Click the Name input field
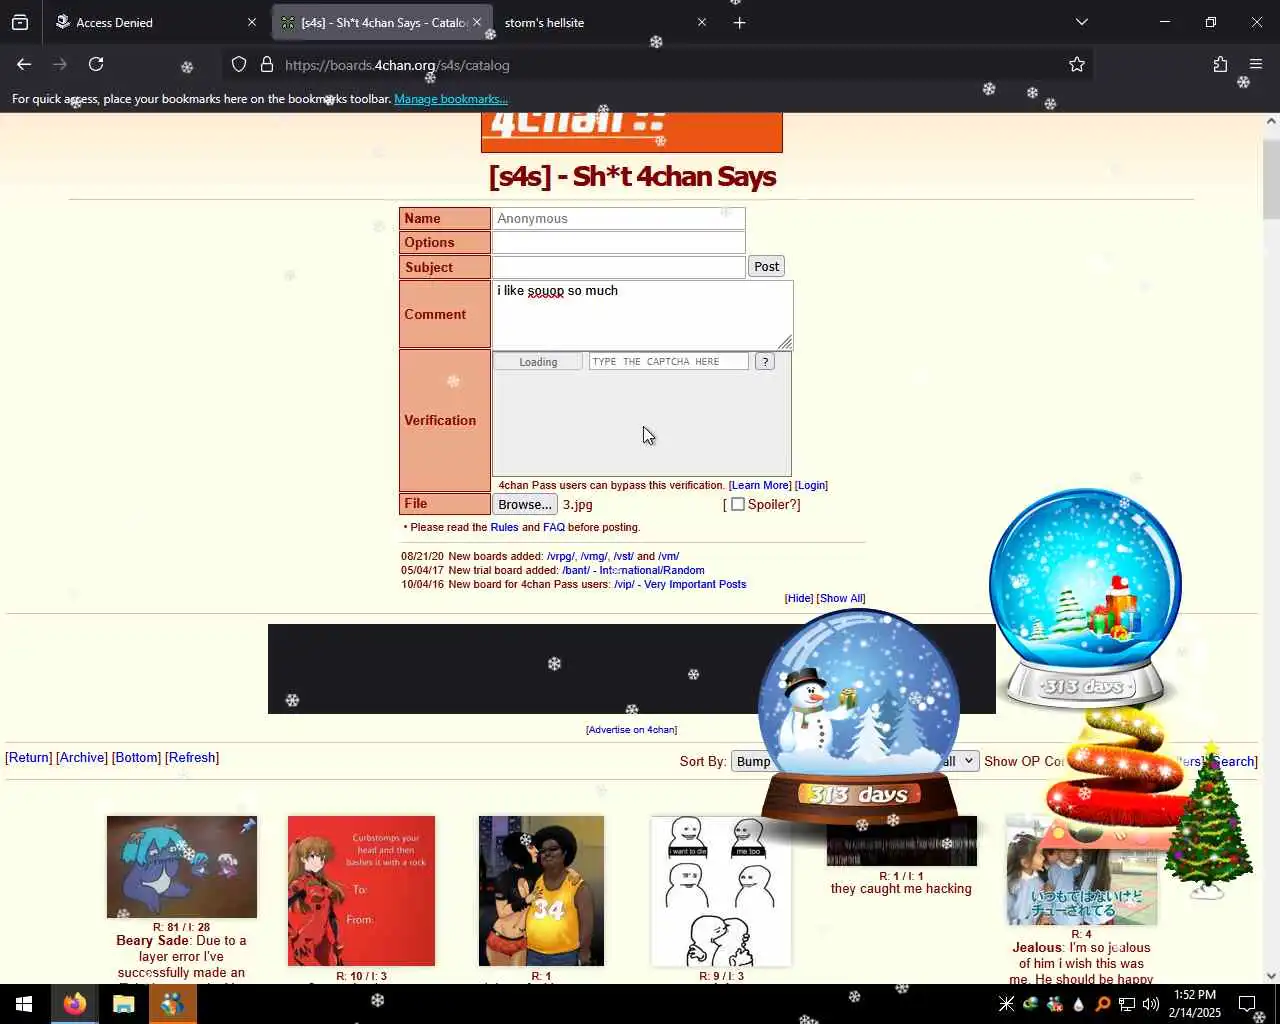 (618, 218)
